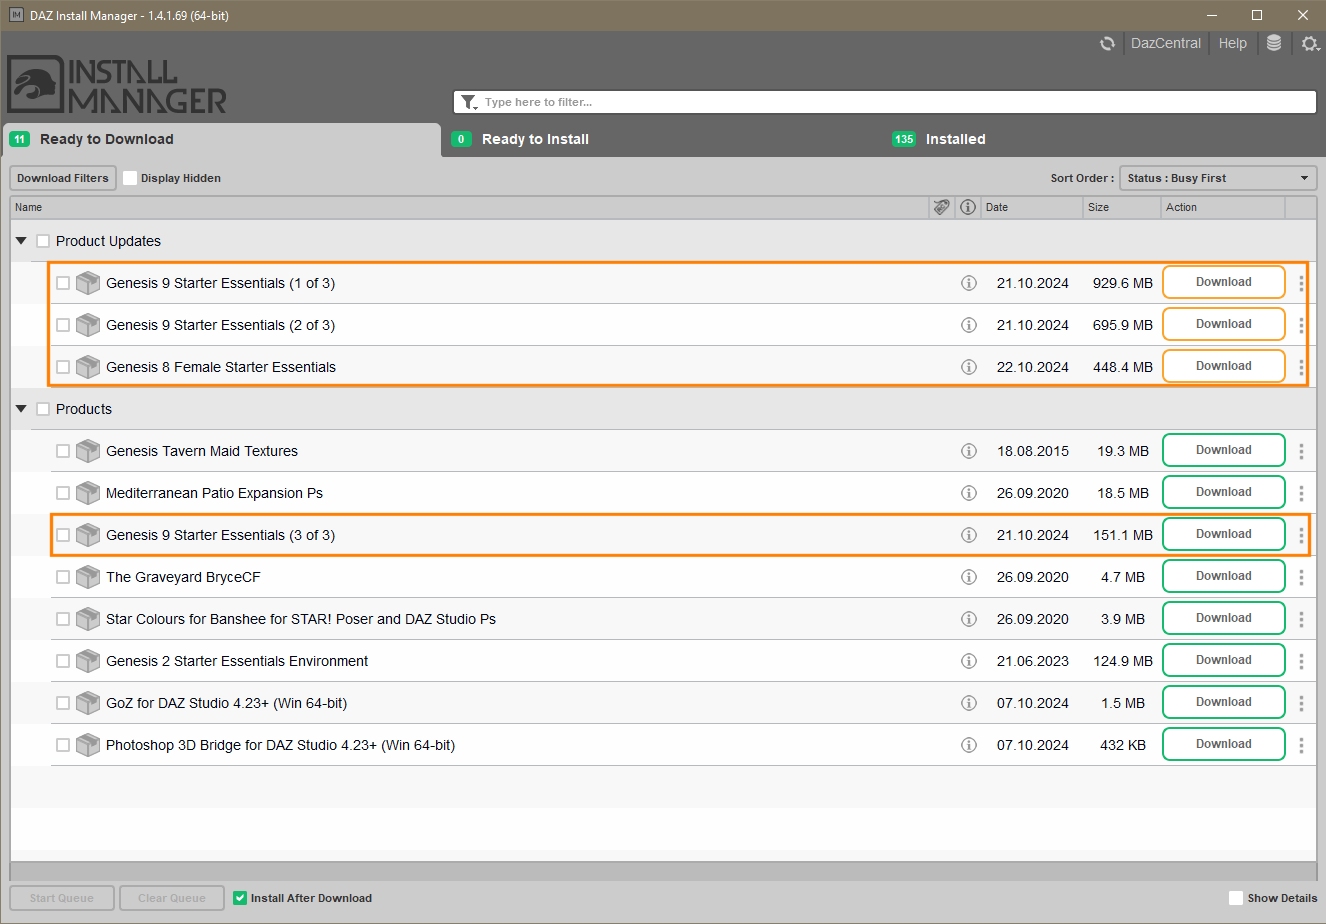This screenshot has width=1326, height=924.
Task: Show info for Genesis 2 Starter Essentials Environment
Action: (x=968, y=661)
